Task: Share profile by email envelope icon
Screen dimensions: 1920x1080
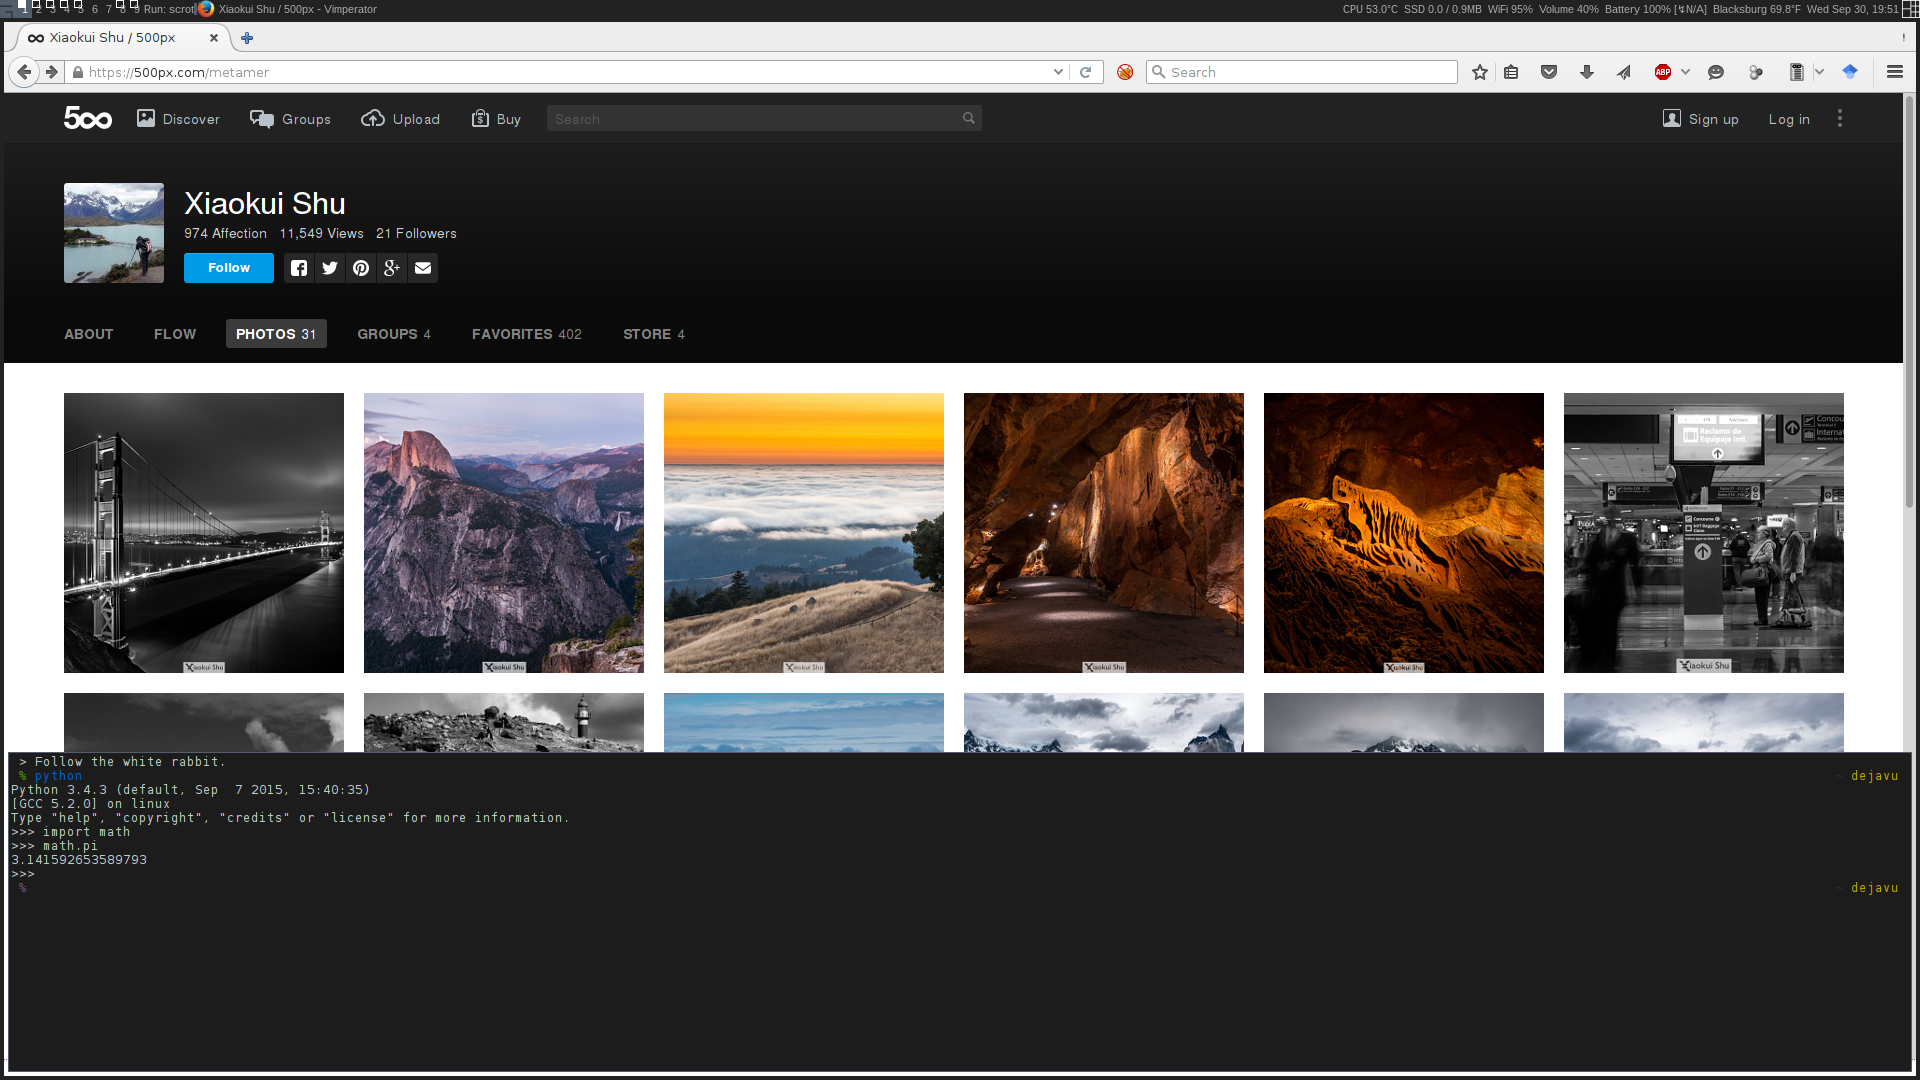Action: [423, 268]
